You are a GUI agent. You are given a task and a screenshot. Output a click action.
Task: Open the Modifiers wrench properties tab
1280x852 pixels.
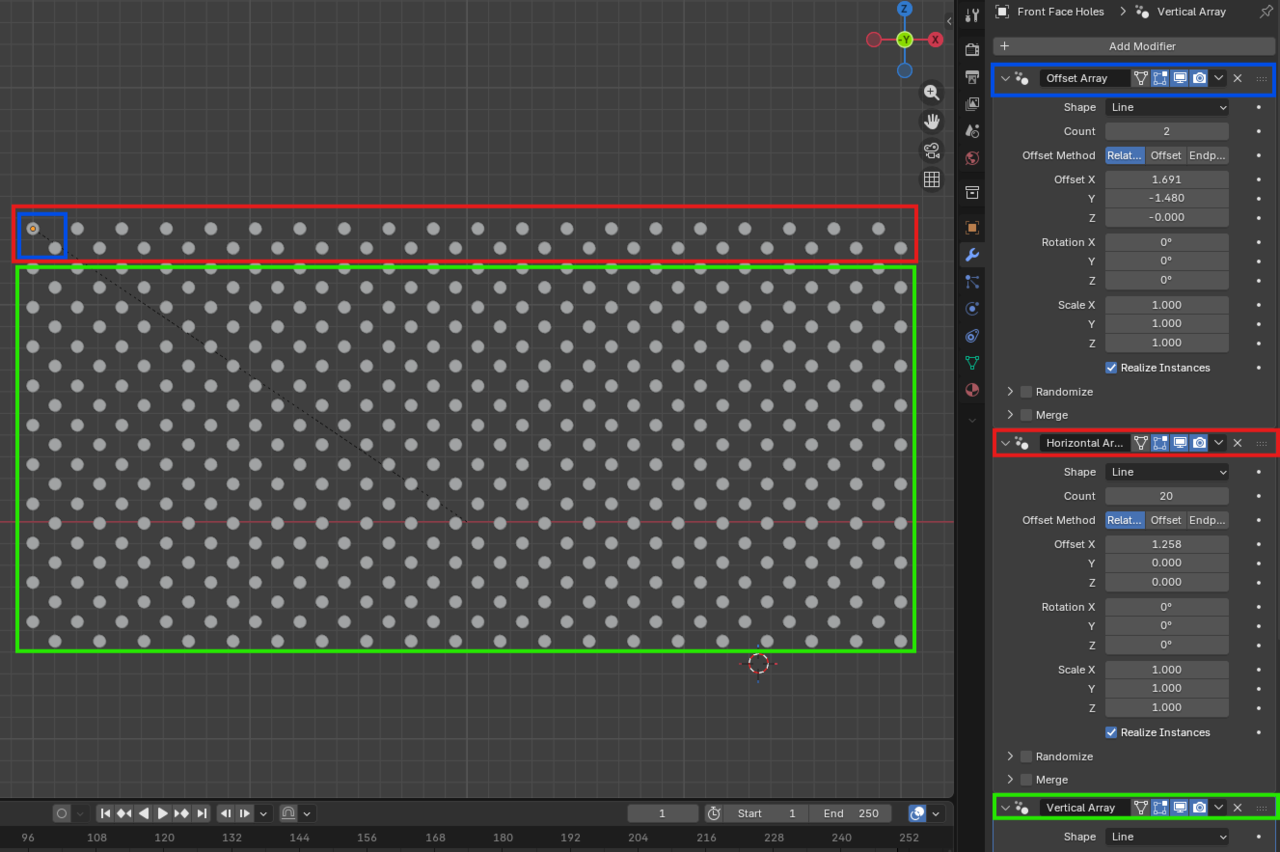click(x=971, y=255)
